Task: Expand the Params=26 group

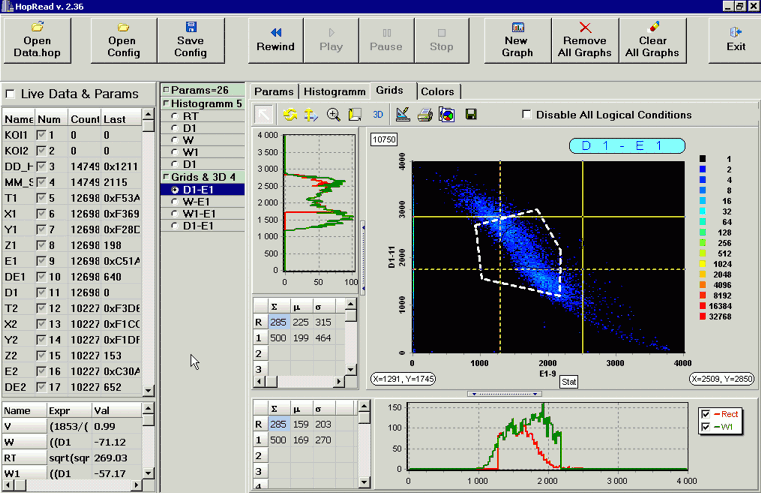Action: 166,90
